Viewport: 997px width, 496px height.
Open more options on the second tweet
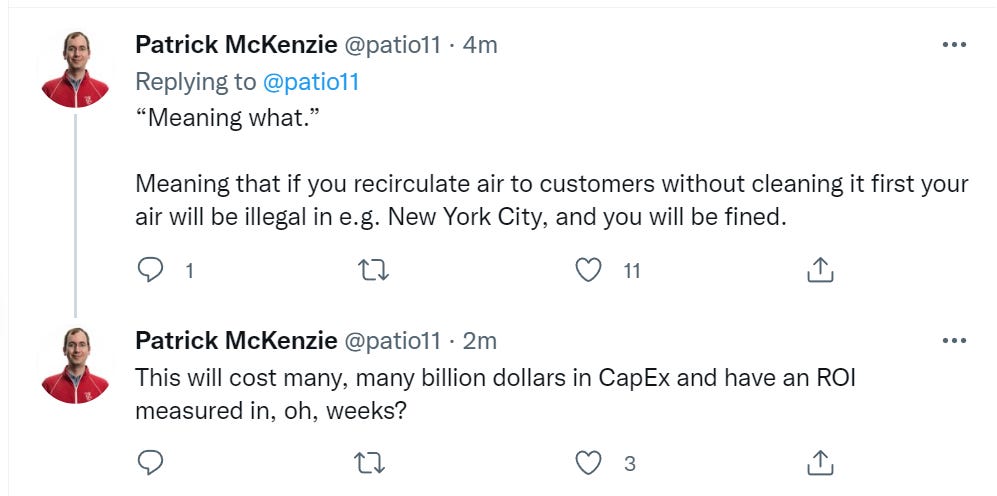954,341
